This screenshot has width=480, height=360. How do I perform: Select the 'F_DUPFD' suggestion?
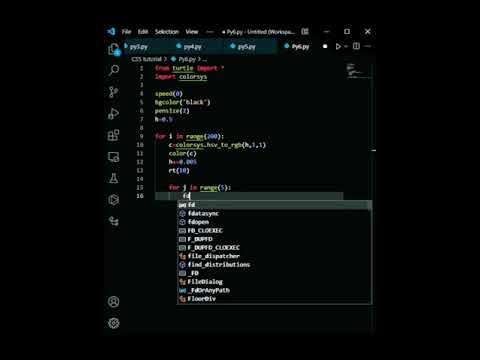(x=274, y=239)
